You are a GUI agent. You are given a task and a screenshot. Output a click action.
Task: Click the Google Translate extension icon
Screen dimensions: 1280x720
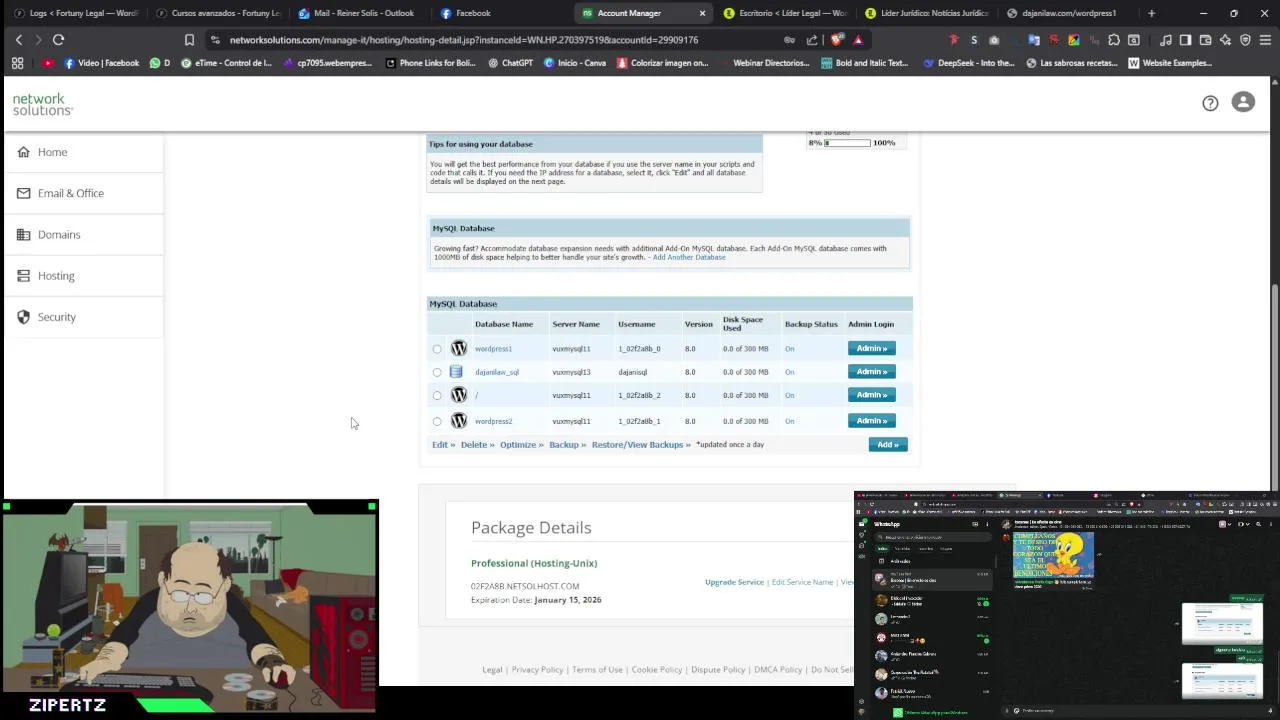[1034, 40]
